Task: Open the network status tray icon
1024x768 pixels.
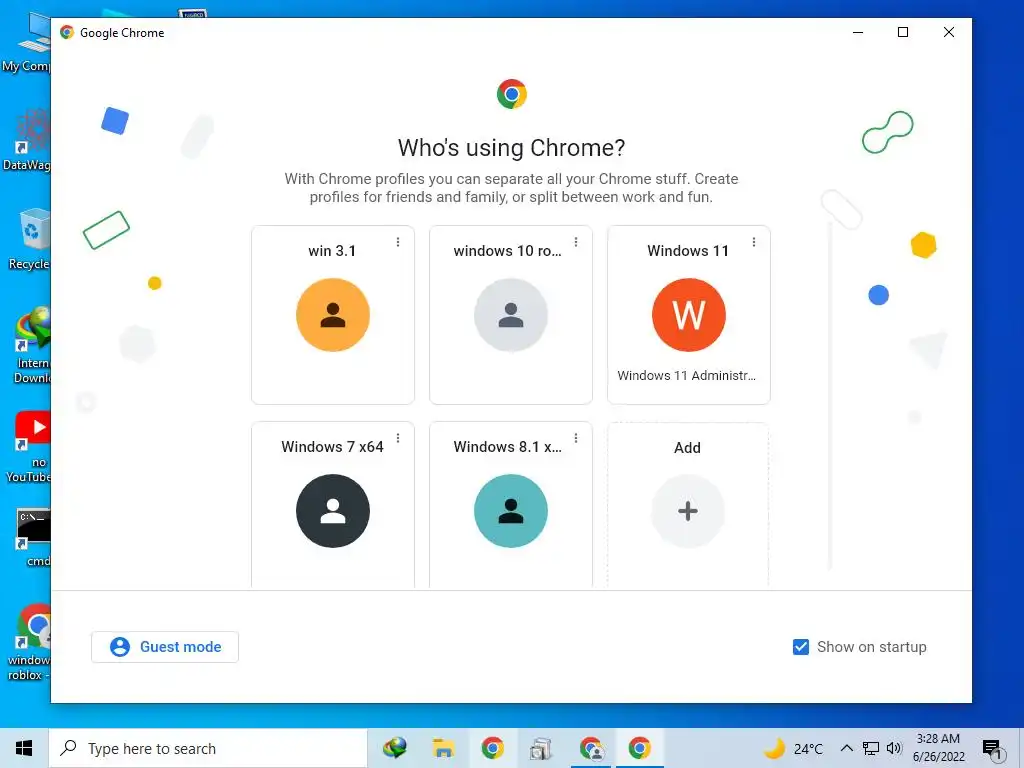Action: click(x=871, y=748)
